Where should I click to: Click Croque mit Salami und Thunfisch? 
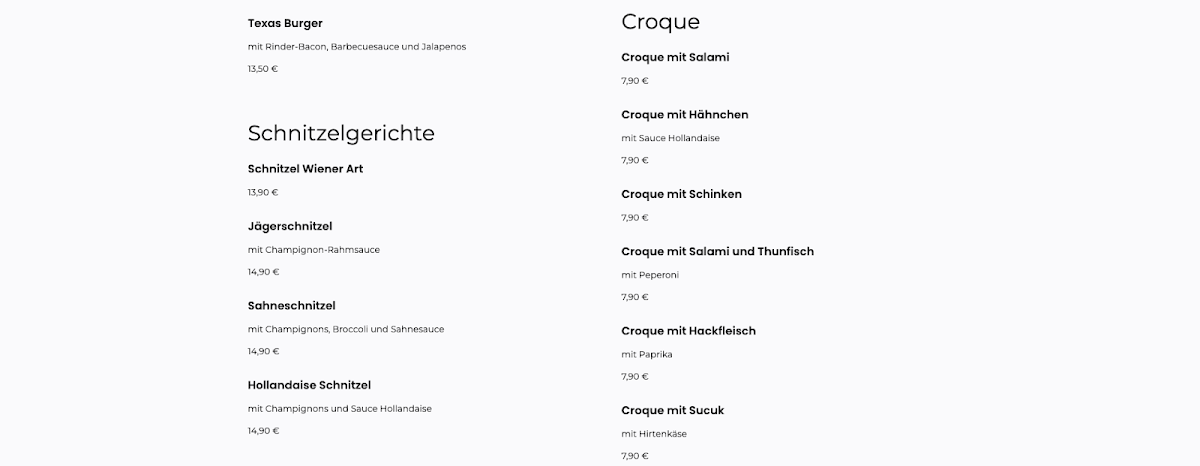(717, 251)
